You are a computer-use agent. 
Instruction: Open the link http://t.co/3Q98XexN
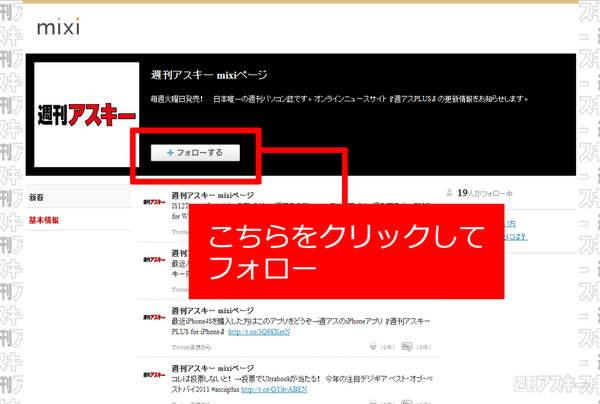259,332
